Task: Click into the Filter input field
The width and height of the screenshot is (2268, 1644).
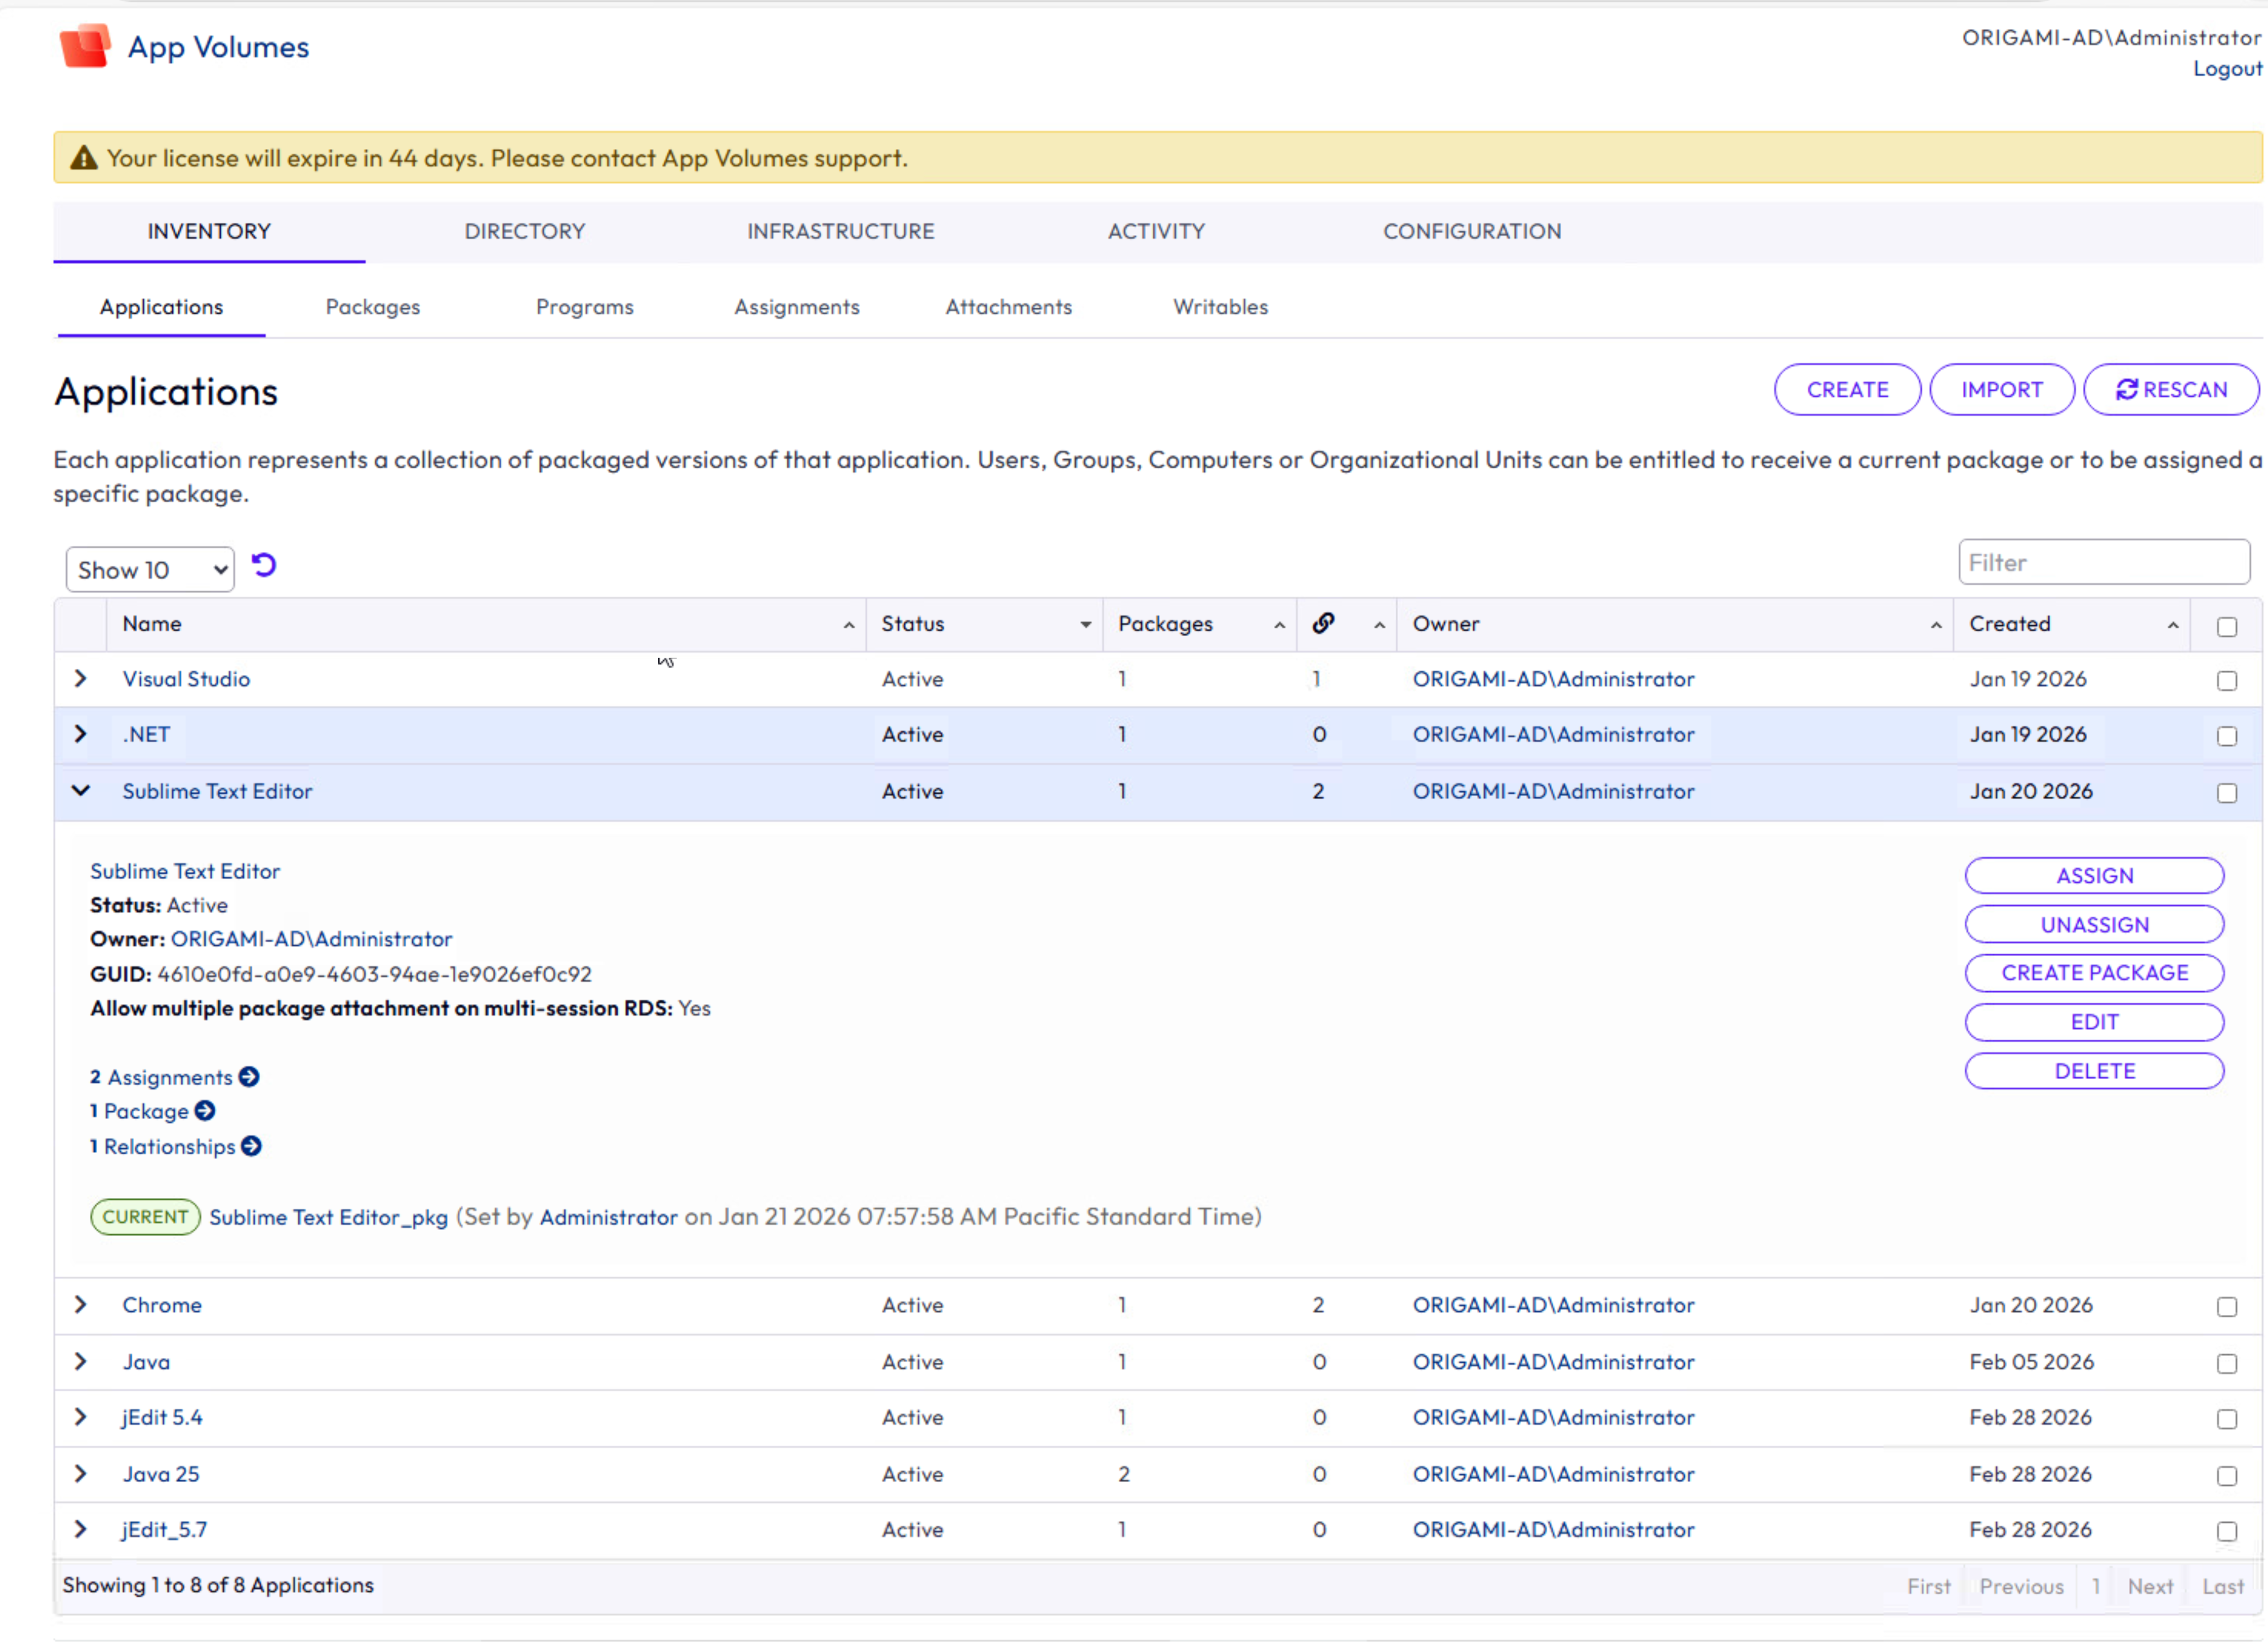Action: pyautogui.click(x=2104, y=563)
